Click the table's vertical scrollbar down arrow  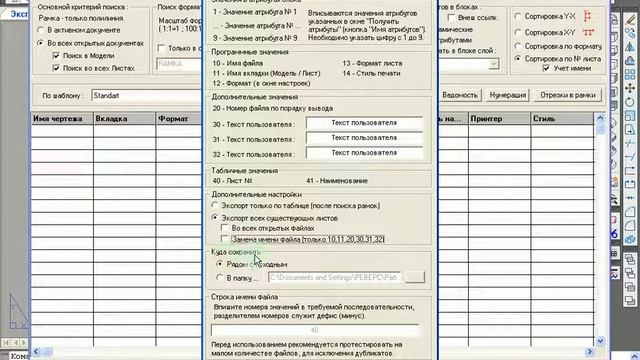point(600,341)
